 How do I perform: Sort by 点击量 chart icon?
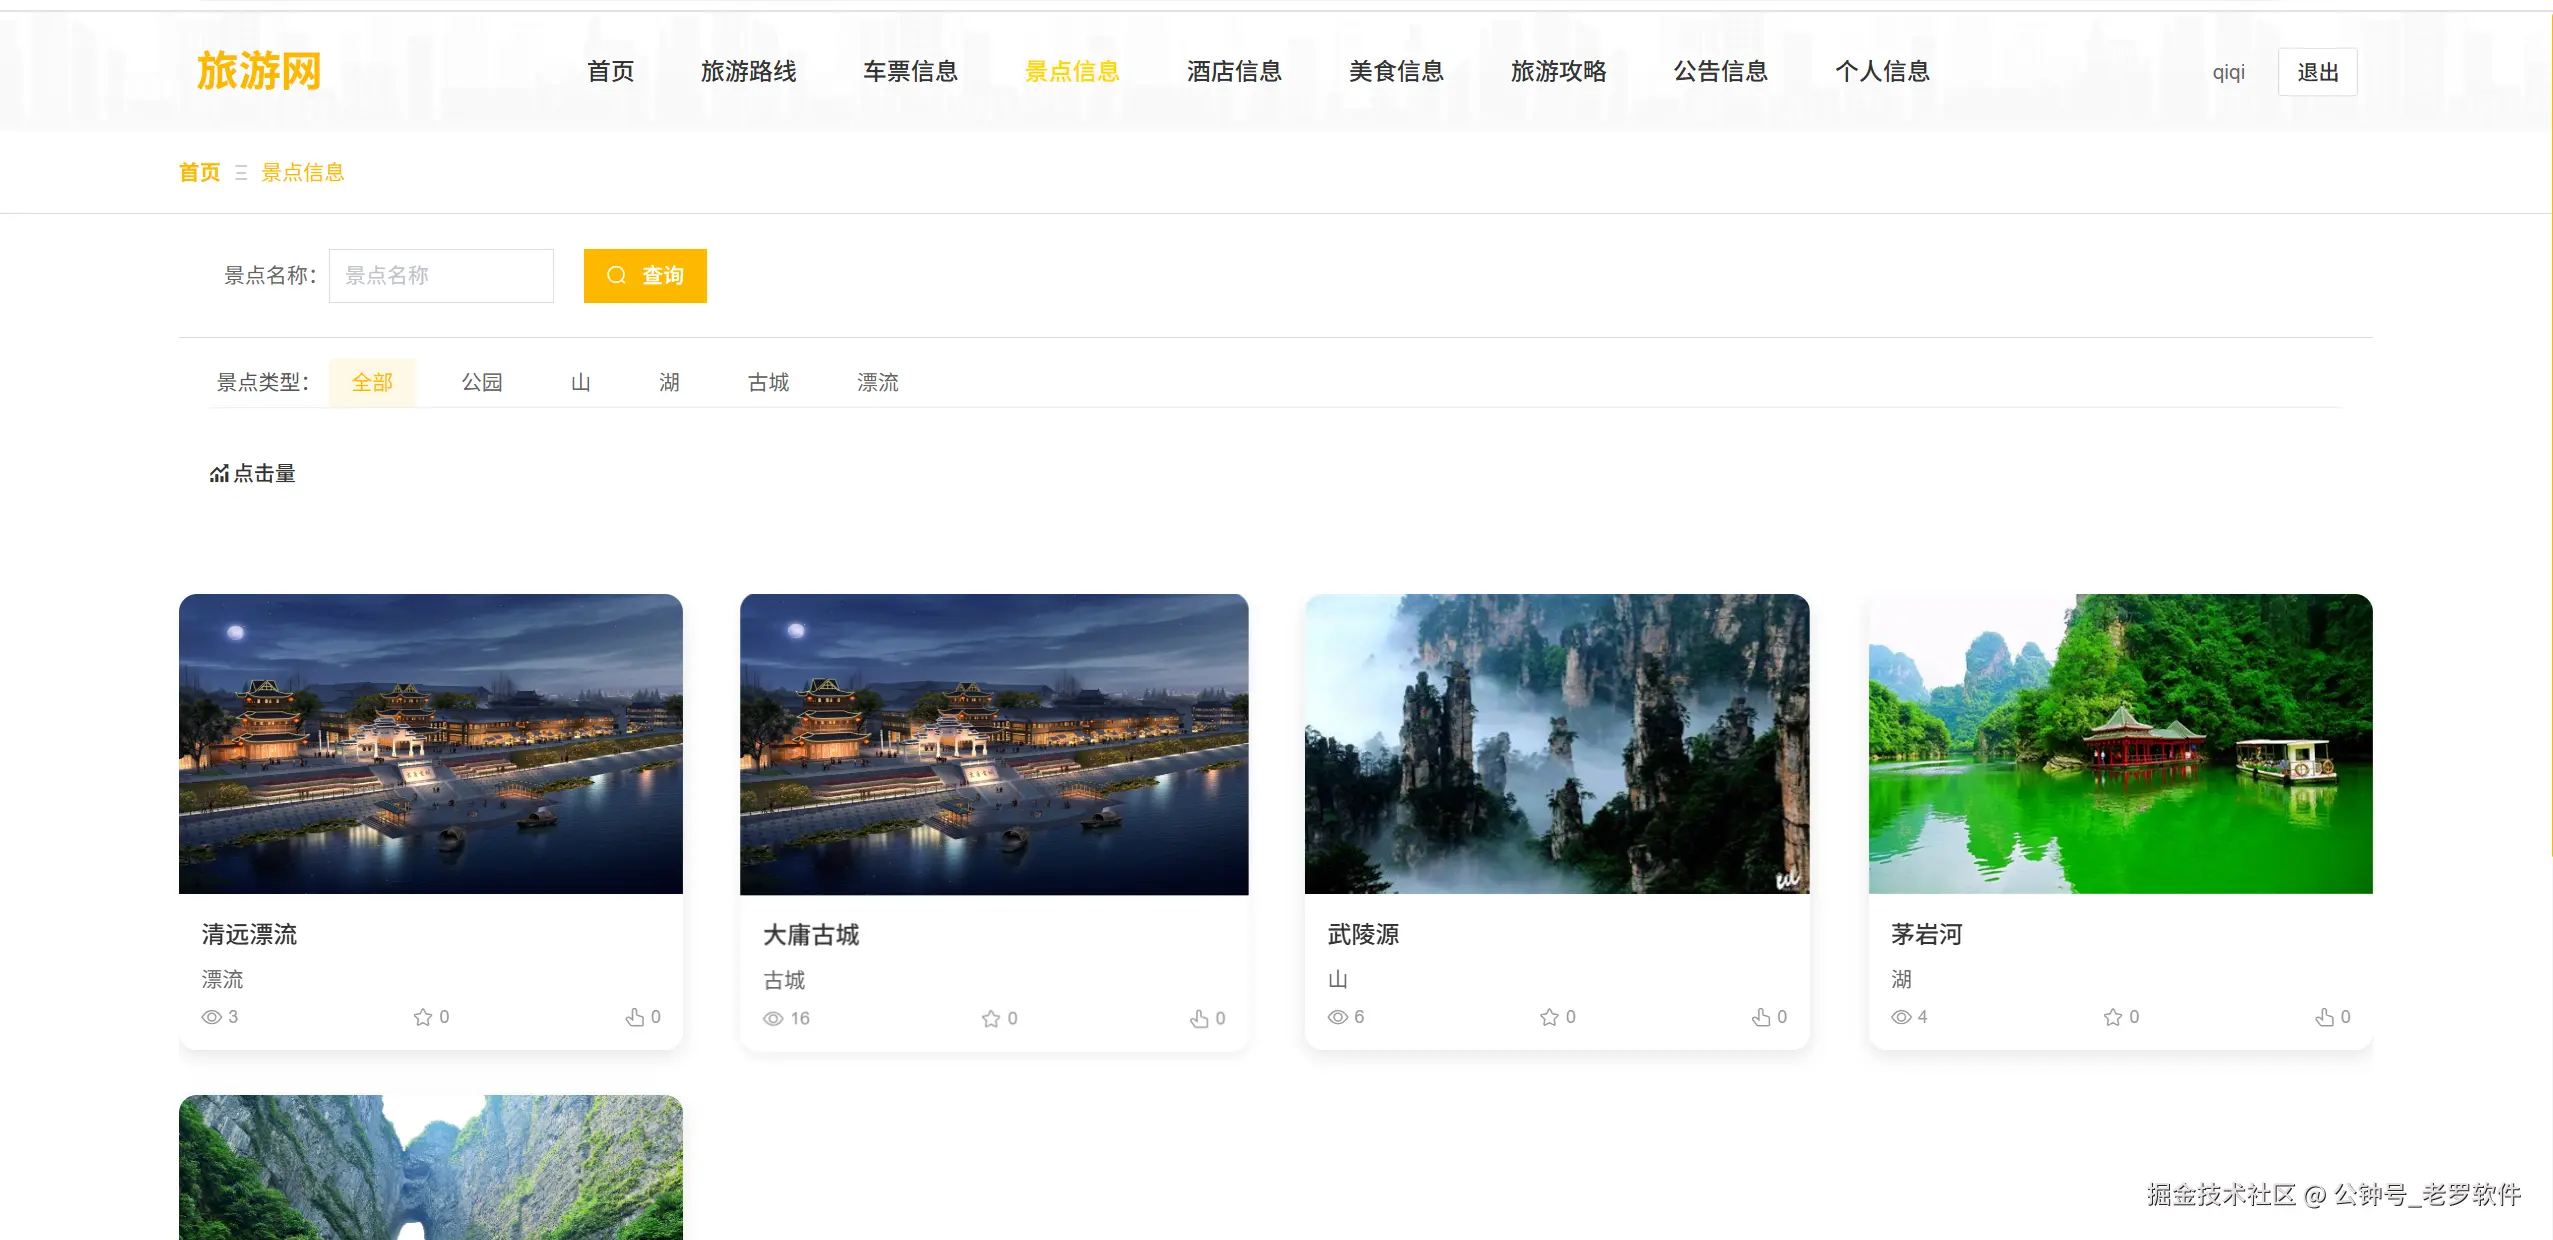tap(219, 474)
